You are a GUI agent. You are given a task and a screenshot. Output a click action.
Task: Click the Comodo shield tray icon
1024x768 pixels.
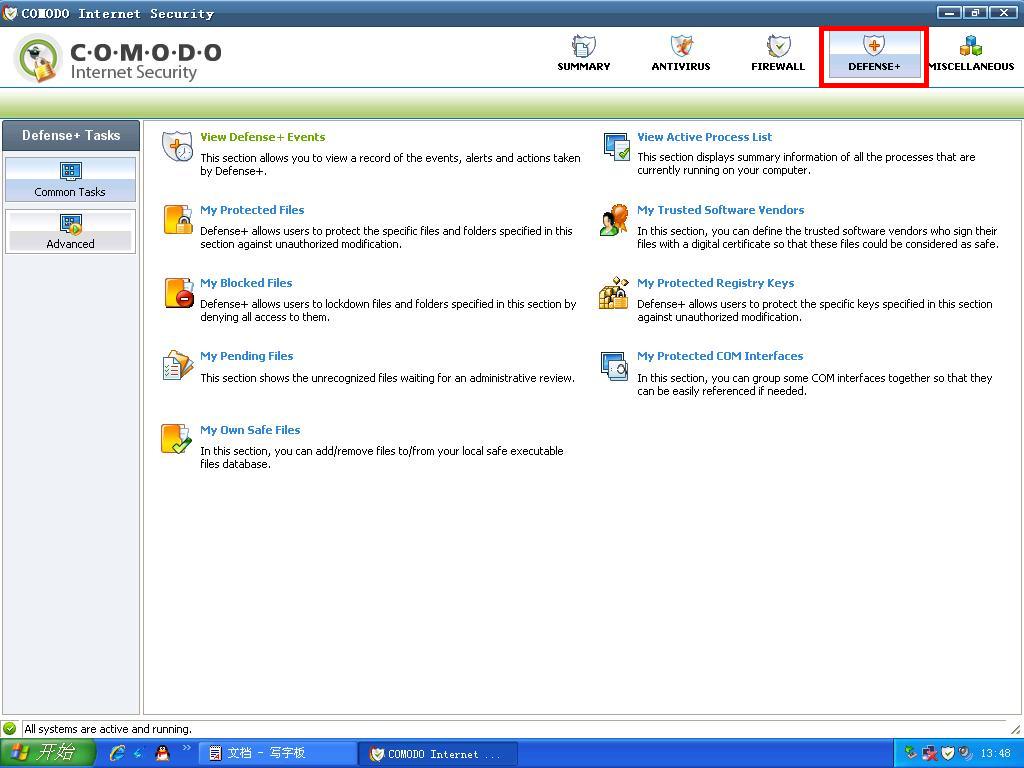948,754
